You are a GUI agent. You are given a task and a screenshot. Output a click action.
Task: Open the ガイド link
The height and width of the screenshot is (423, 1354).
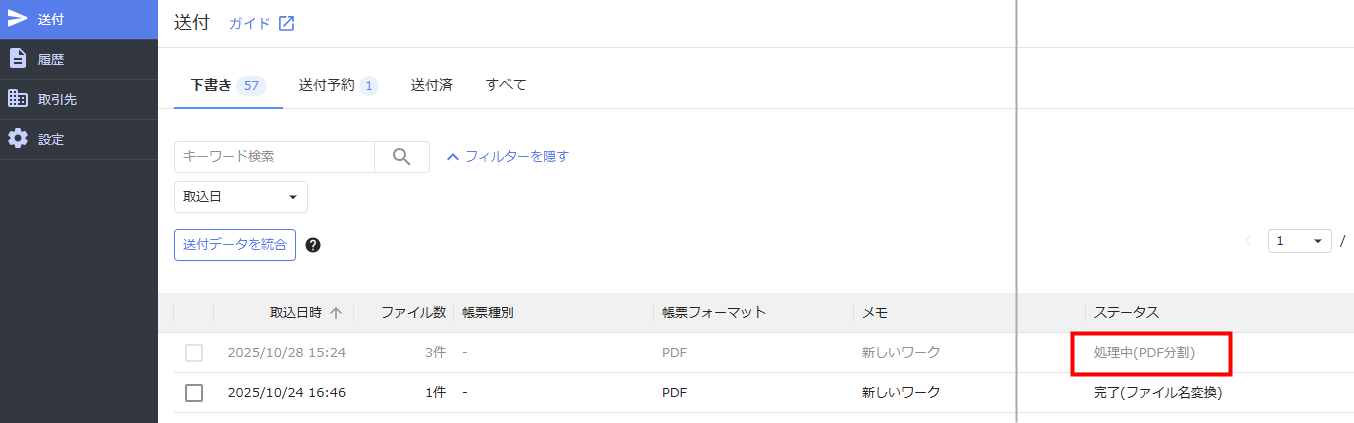click(x=250, y=24)
